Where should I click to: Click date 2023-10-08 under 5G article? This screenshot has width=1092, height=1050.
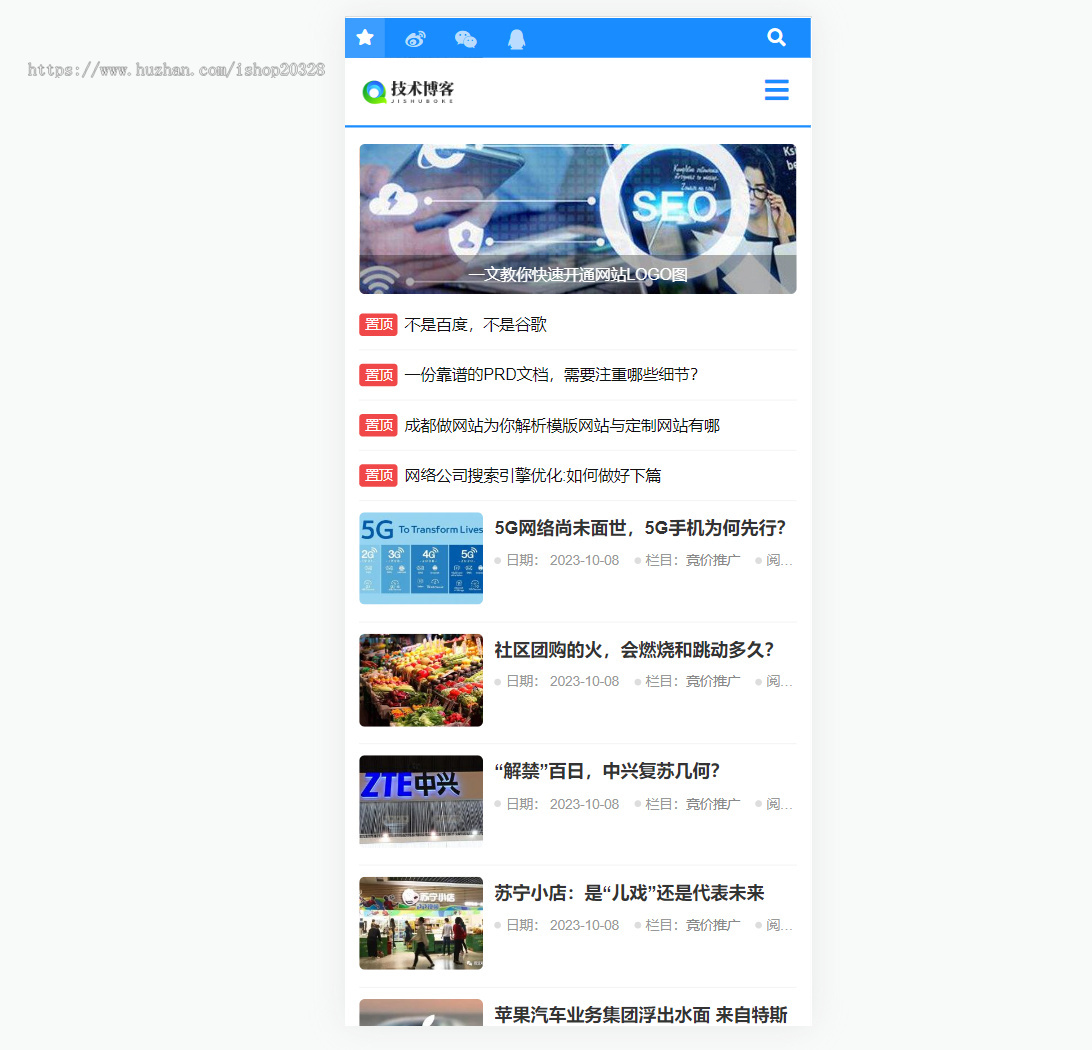[x=584, y=561]
